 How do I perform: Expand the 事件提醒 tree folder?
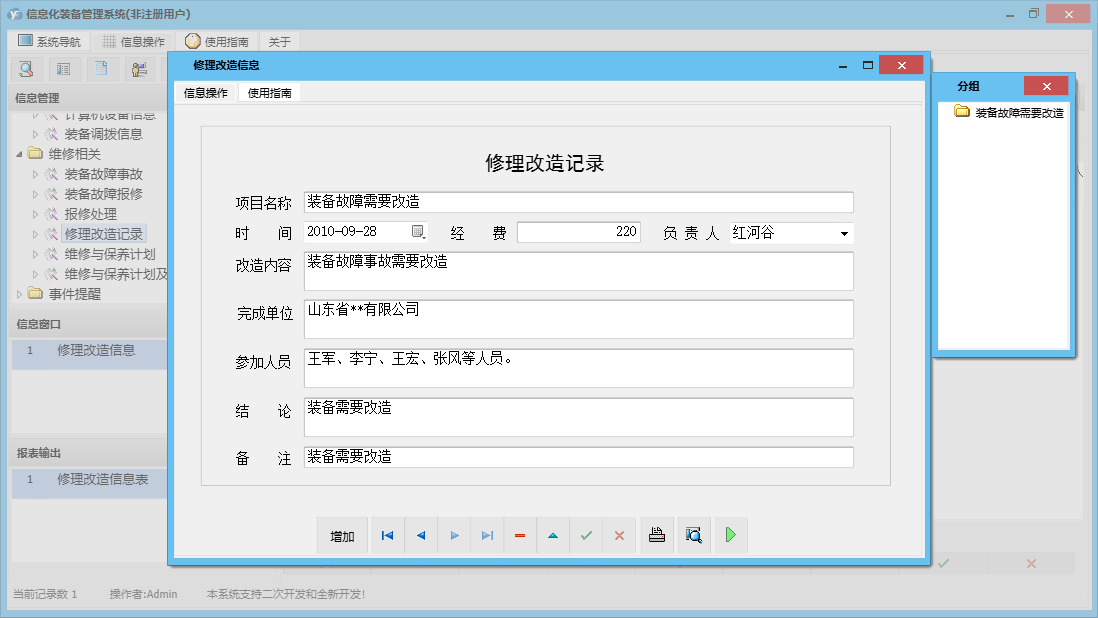pos(21,294)
